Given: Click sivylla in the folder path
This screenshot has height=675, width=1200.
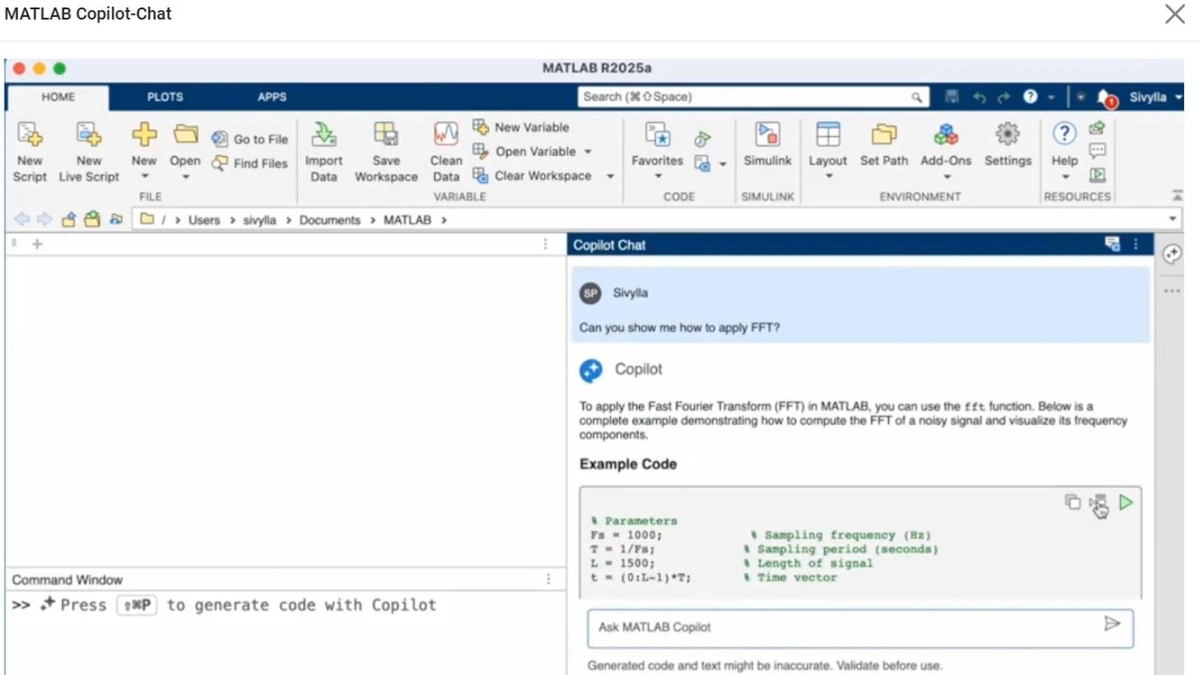Looking at the screenshot, I should 260,220.
